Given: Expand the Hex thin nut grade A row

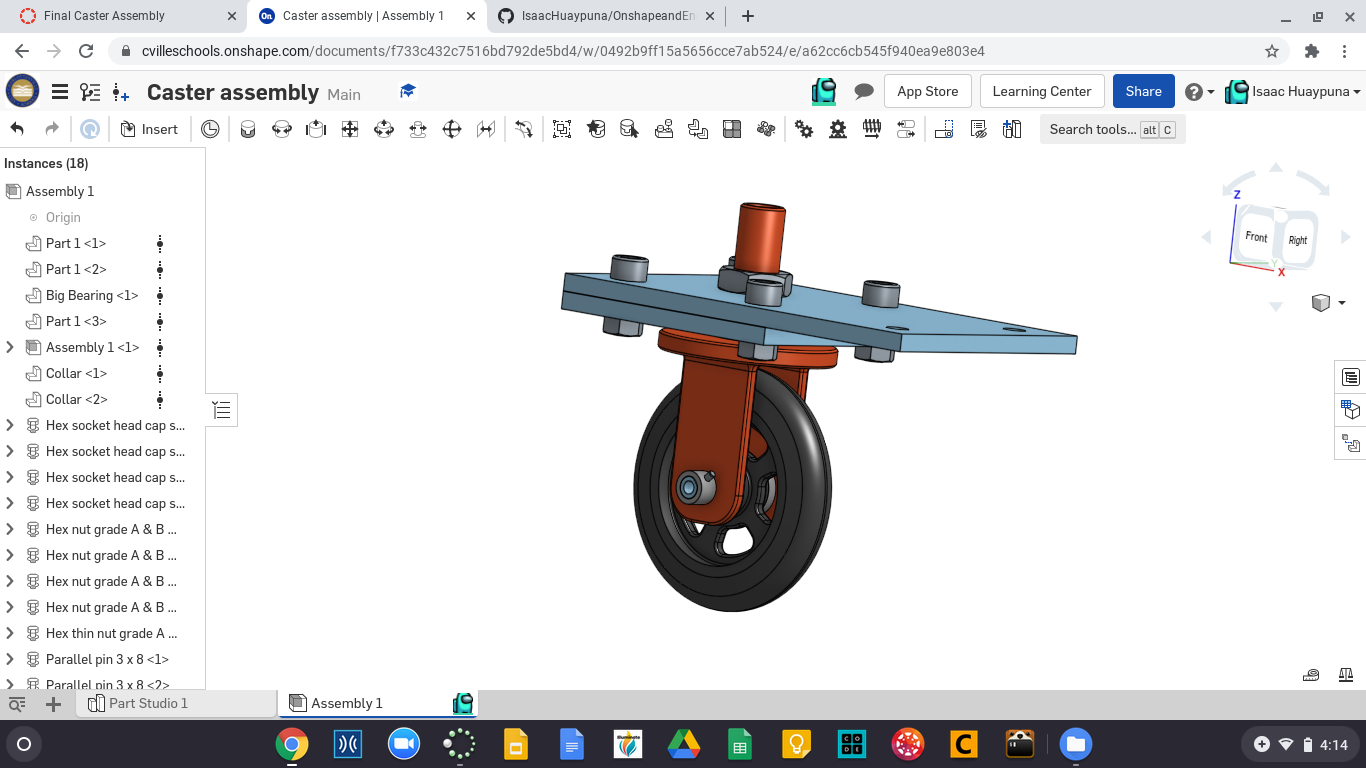Looking at the screenshot, I should (x=10, y=633).
